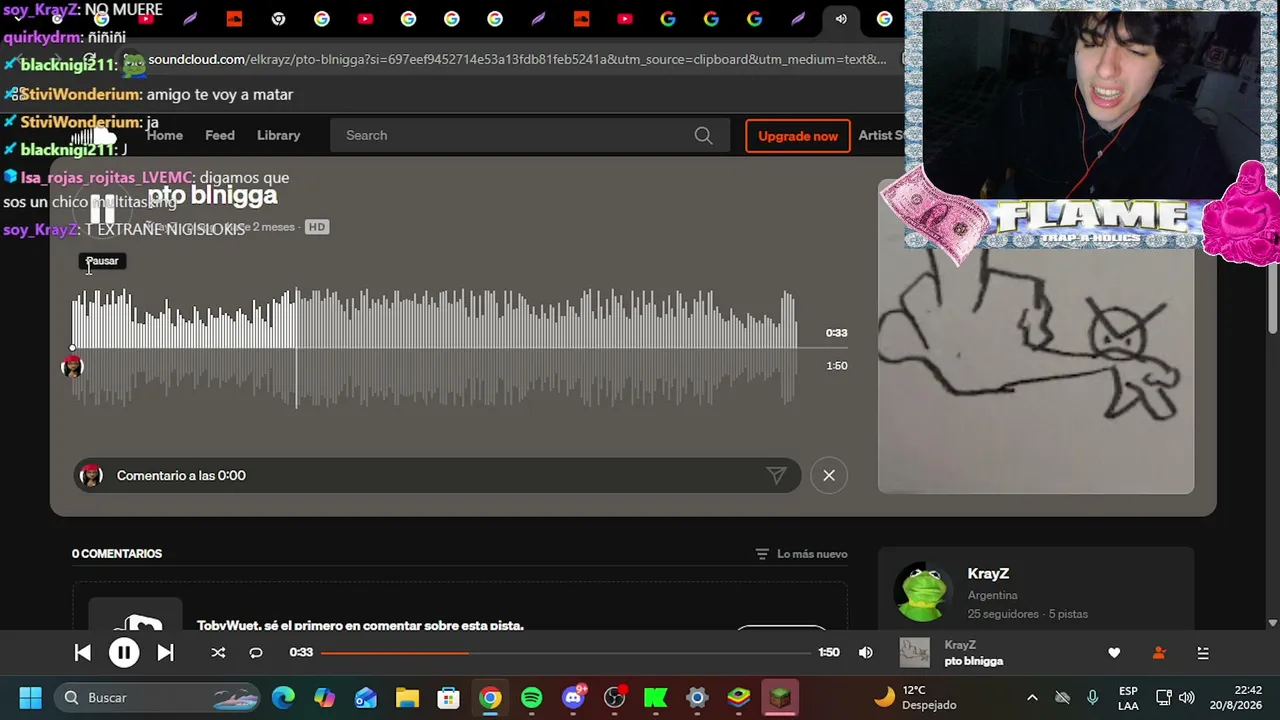
Task: Open BlueStacks from the taskbar
Action: click(x=739, y=698)
